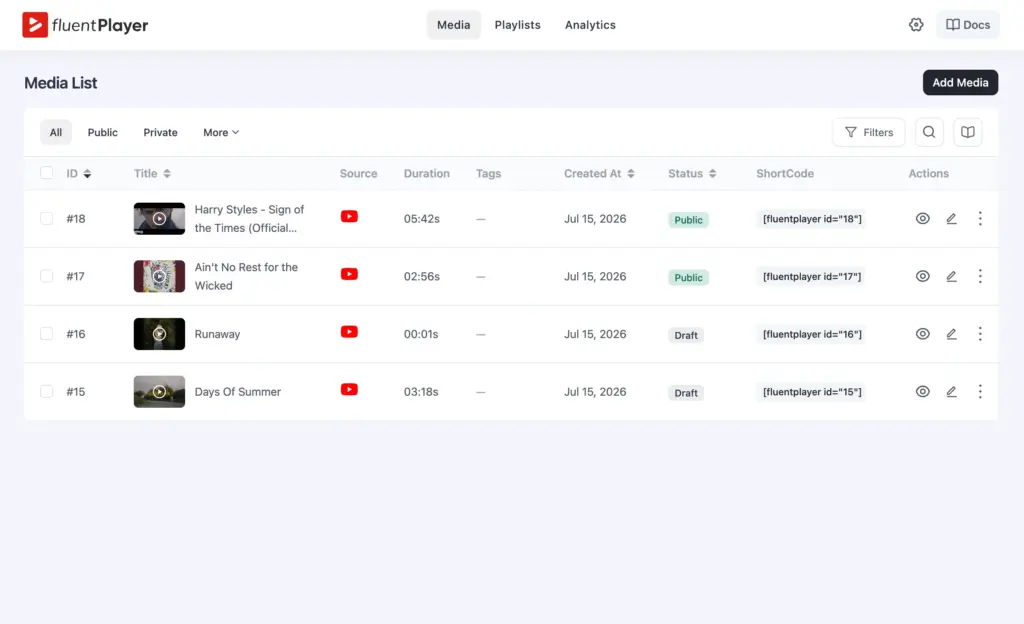Switch to the Media tab
Image resolution: width=1024 pixels, height=624 pixels.
[x=453, y=25]
